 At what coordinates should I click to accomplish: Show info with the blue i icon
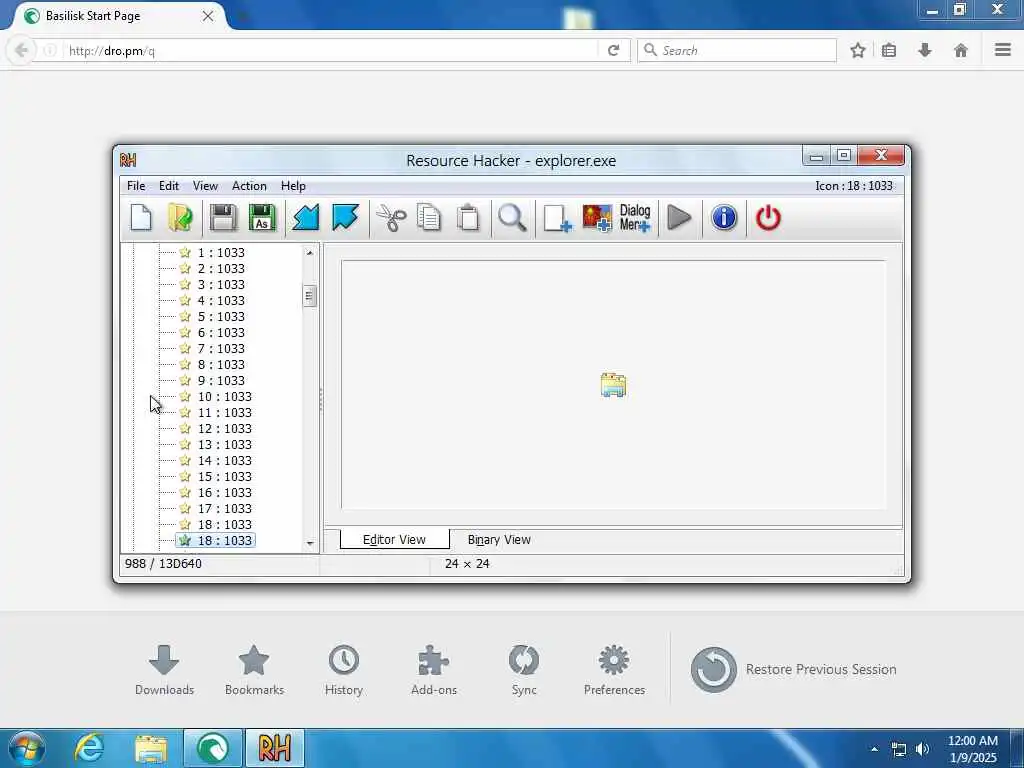pyautogui.click(x=724, y=218)
